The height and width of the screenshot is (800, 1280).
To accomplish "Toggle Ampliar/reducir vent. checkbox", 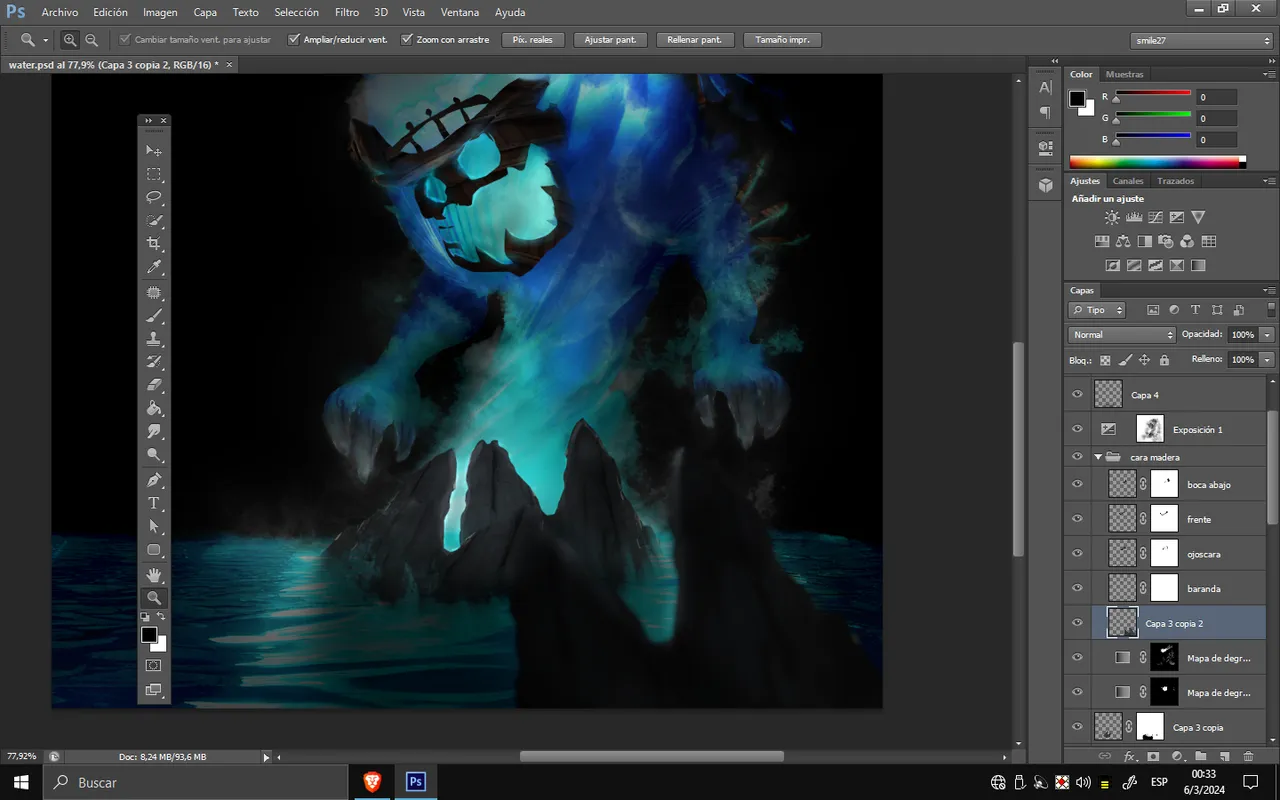I will pos(294,40).
